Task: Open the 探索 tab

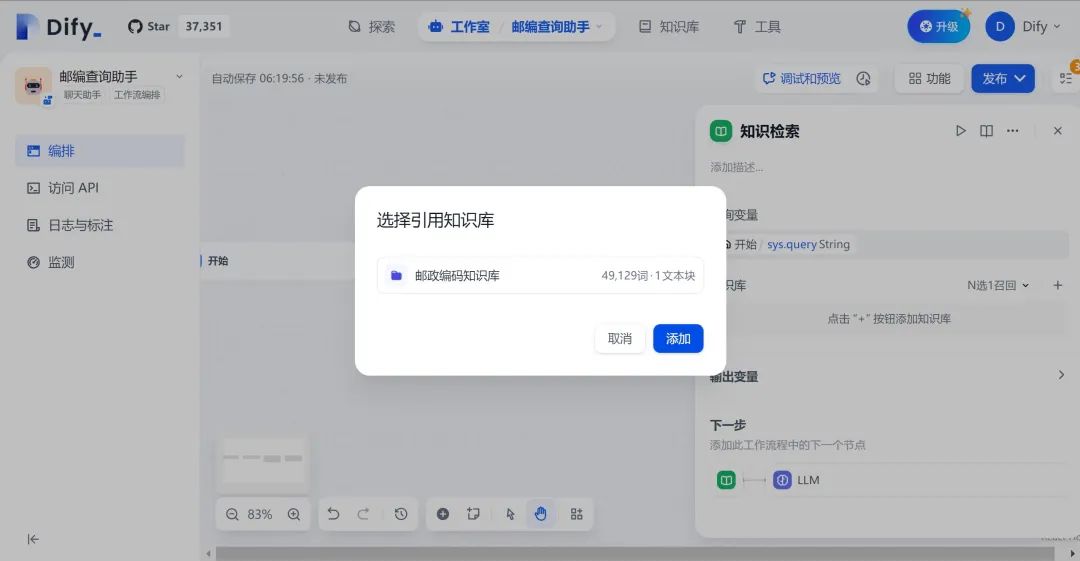Action: click(372, 27)
